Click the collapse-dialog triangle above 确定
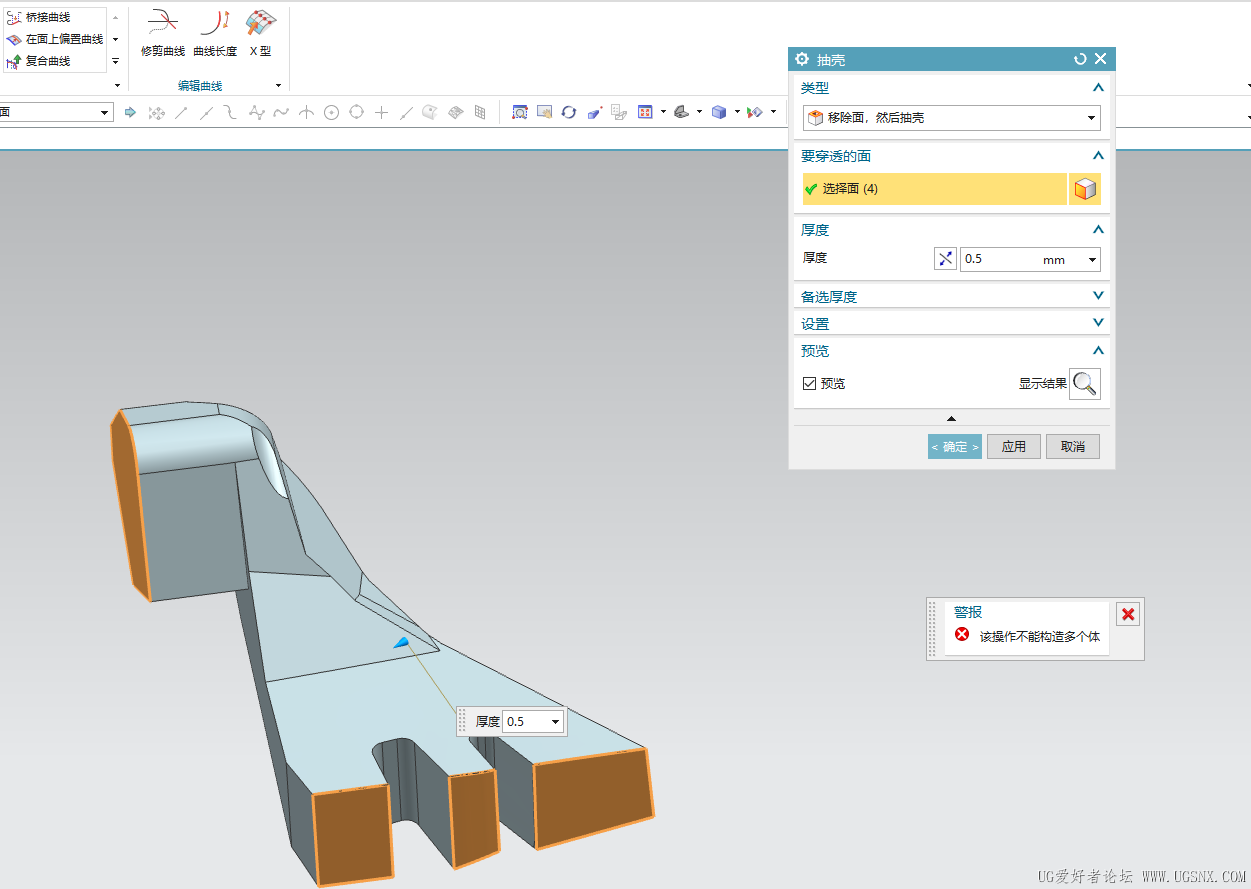This screenshot has width=1251, height=889. 952,418
